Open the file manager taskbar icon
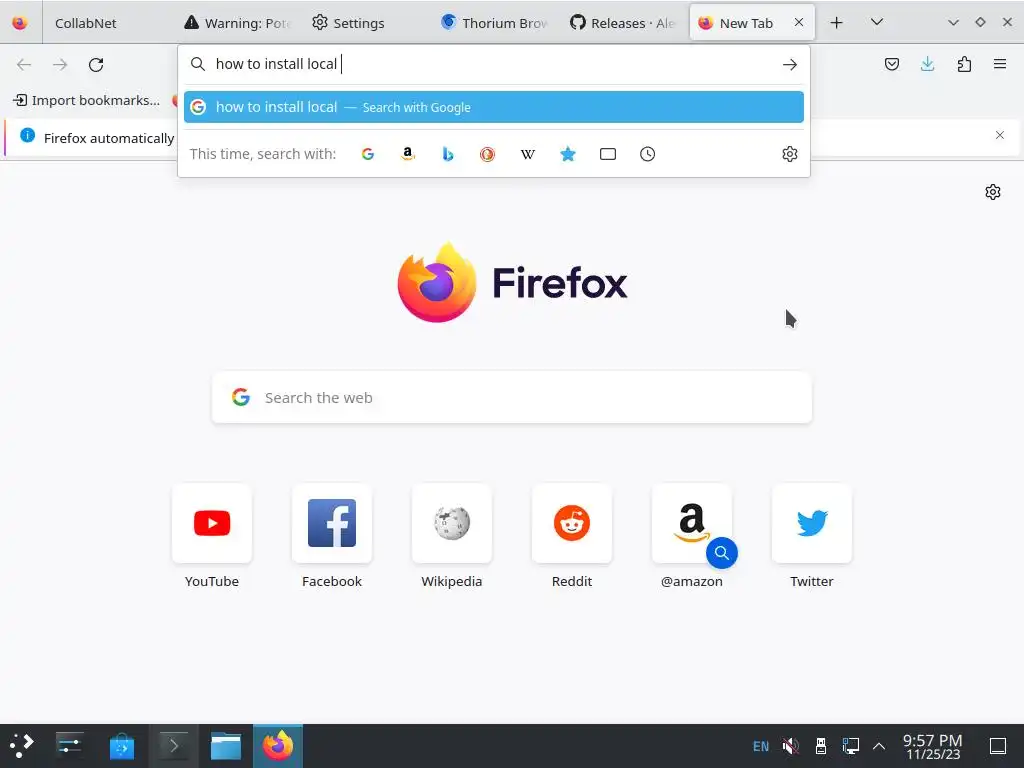 (x=226, y=746)
